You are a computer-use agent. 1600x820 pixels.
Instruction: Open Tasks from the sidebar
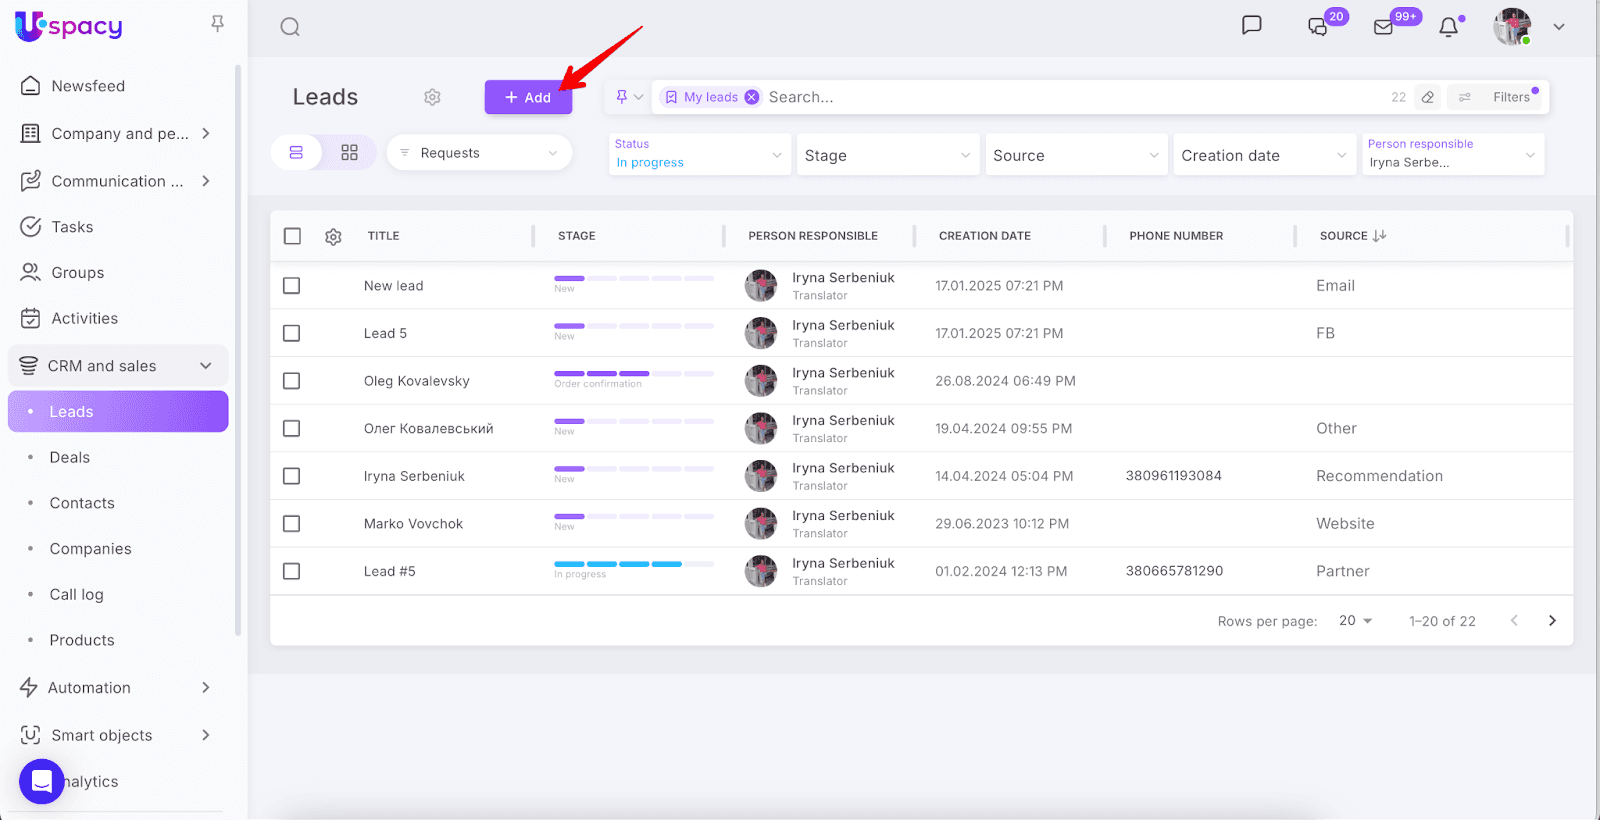pyautogui.click(x=72, y=227)
